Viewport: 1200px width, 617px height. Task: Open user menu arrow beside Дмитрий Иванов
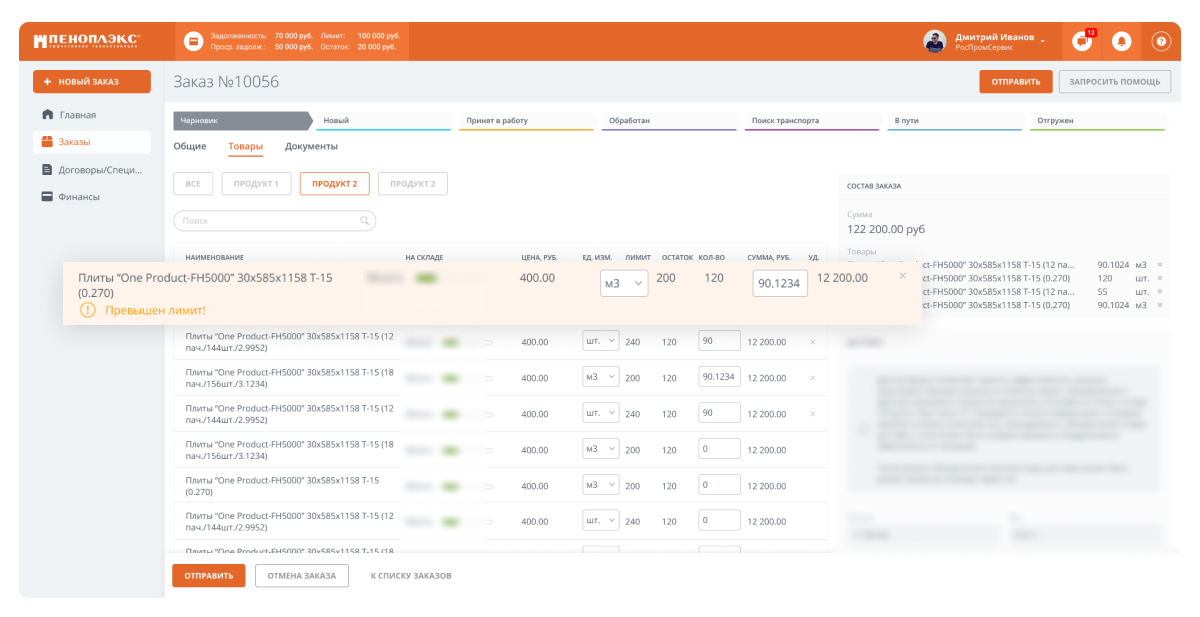click(1043, 41)
